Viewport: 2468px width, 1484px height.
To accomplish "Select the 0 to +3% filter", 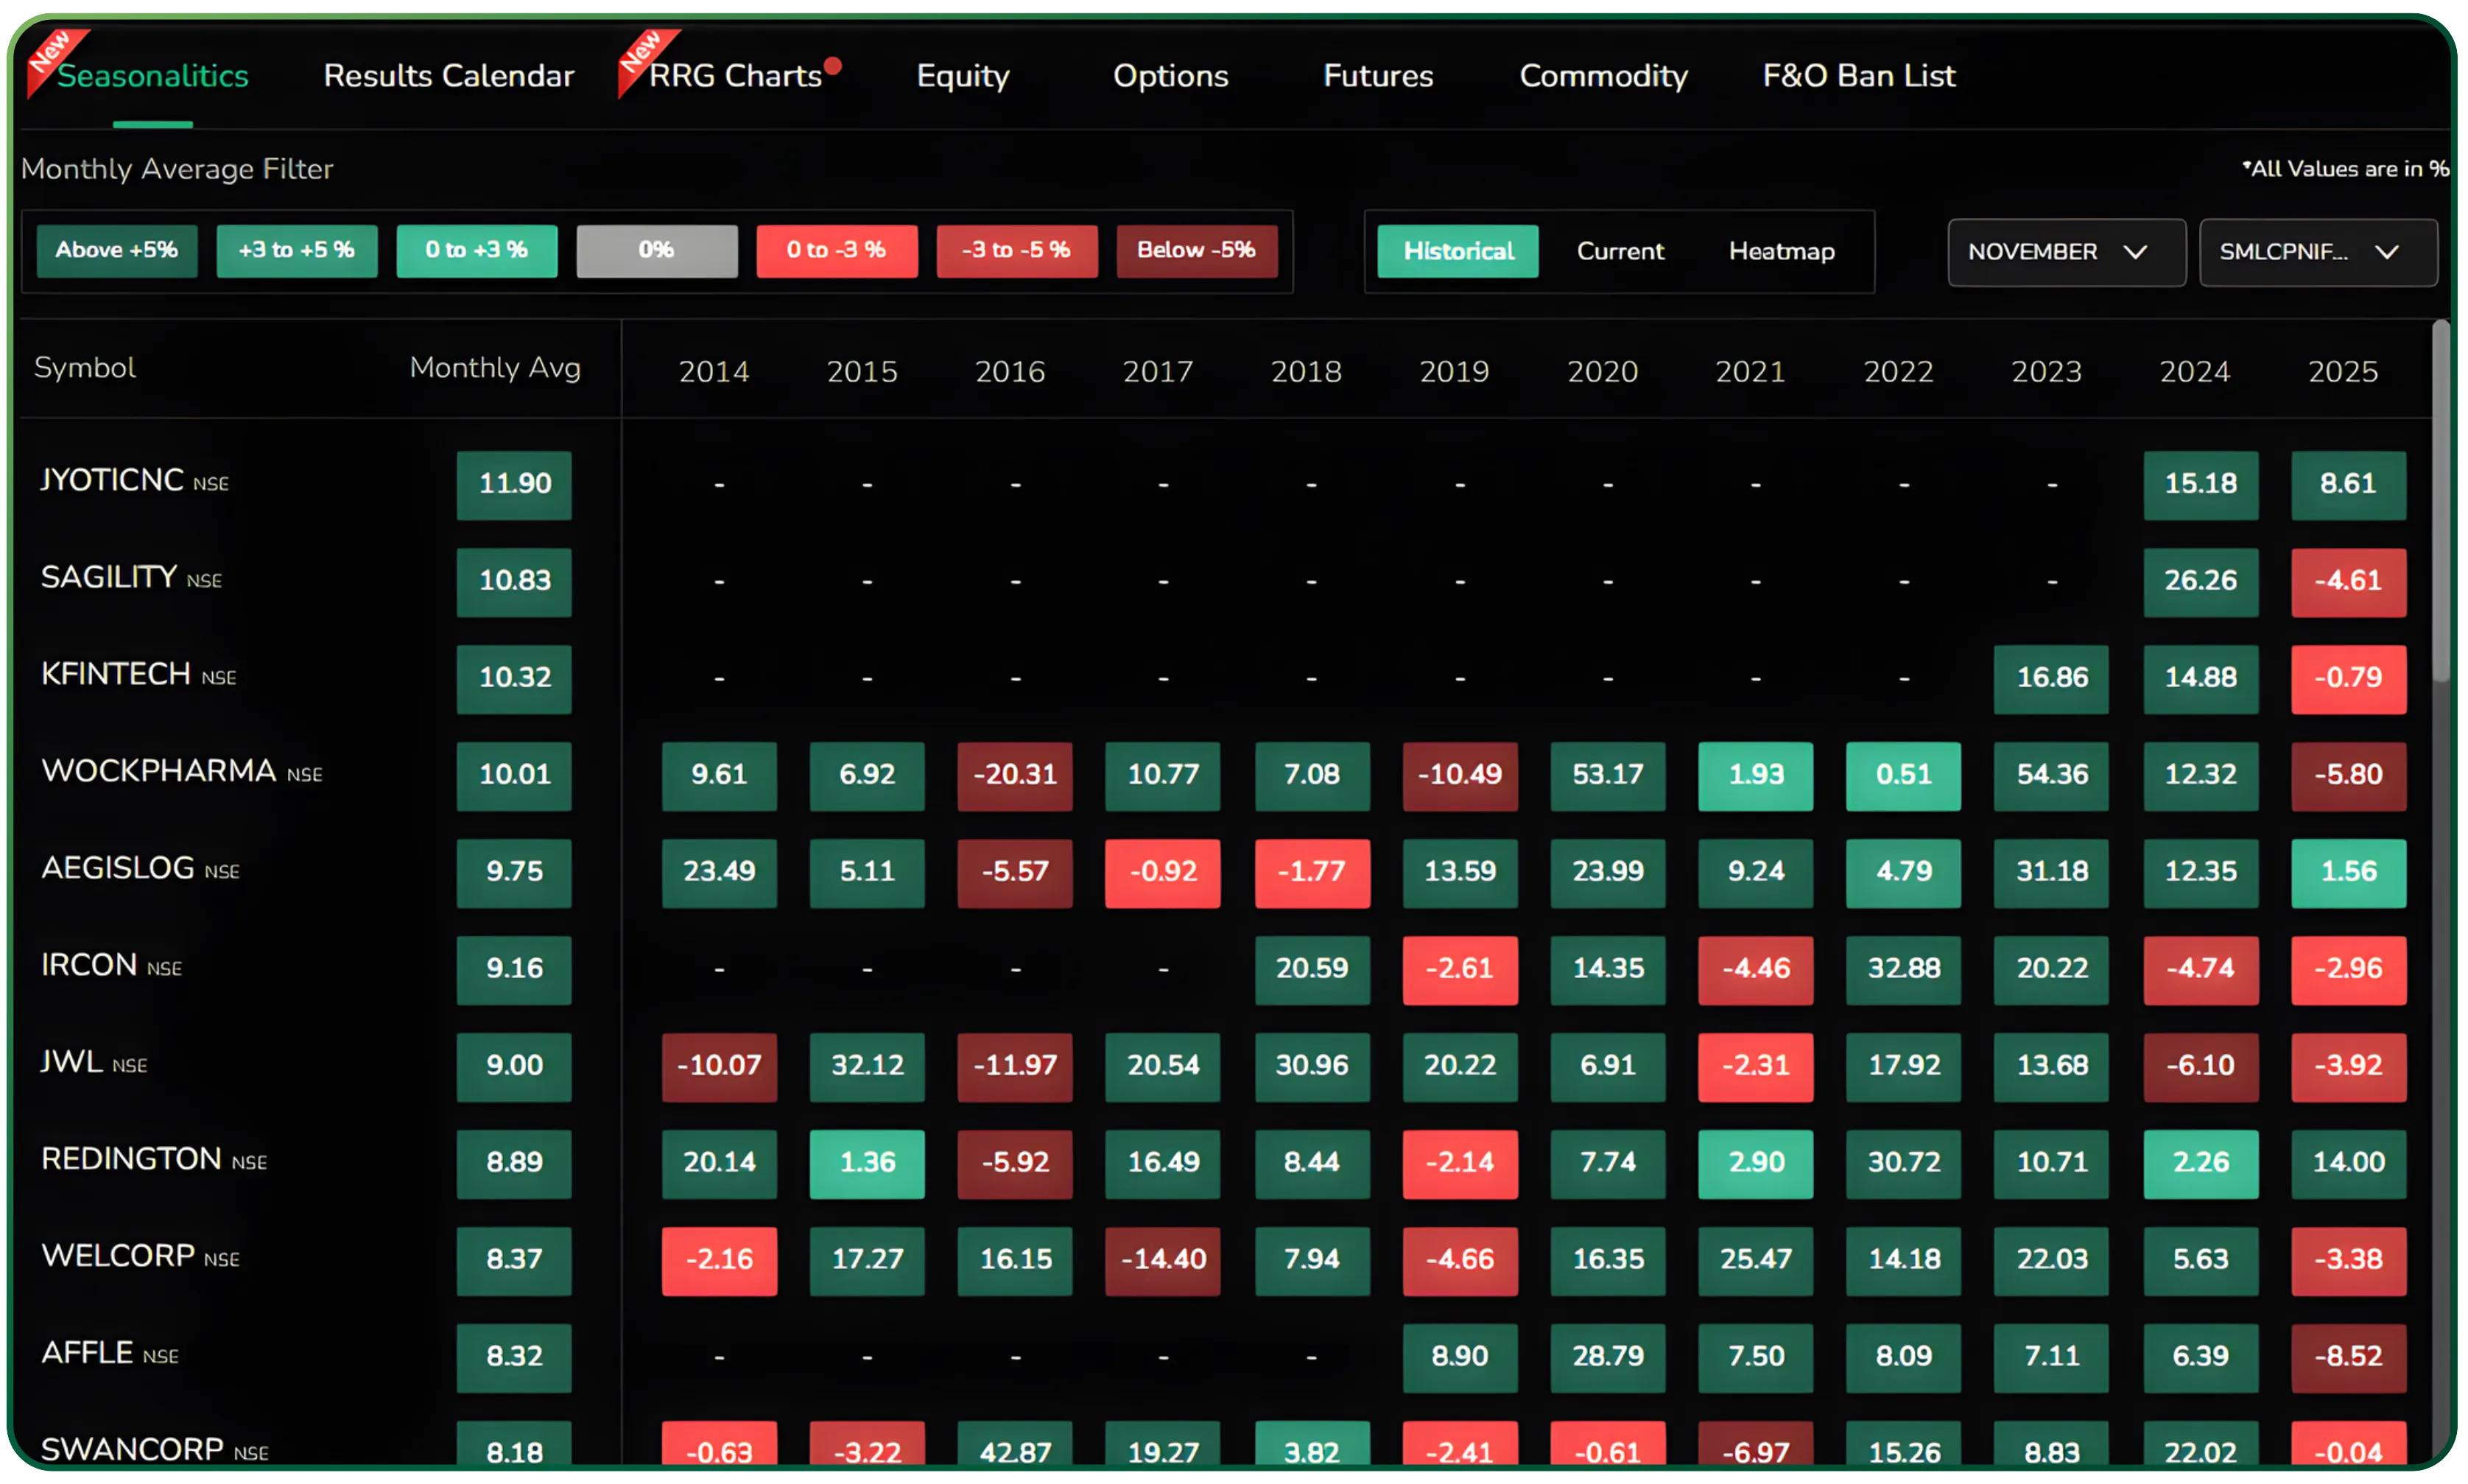I will point(477,250).
